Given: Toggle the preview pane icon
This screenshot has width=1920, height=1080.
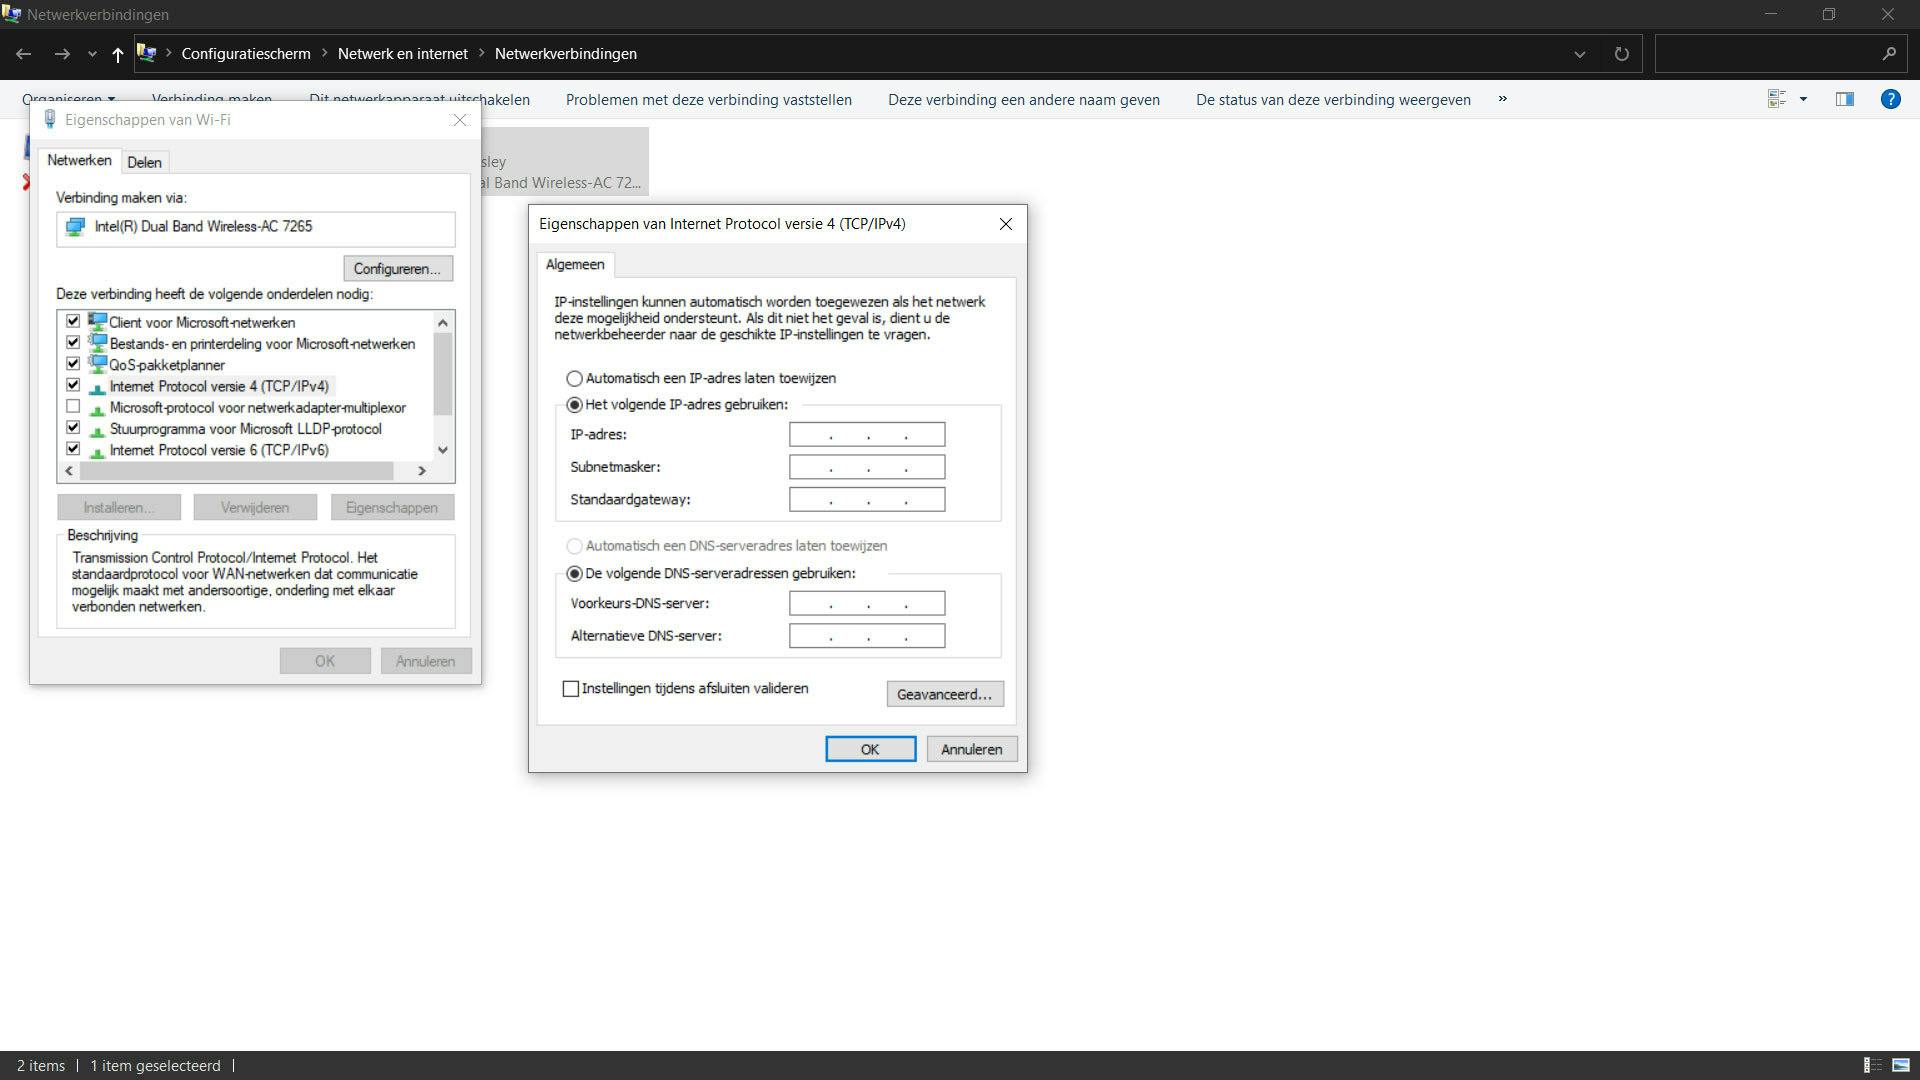Looking at the screenshot, I should pos(1844,99).
